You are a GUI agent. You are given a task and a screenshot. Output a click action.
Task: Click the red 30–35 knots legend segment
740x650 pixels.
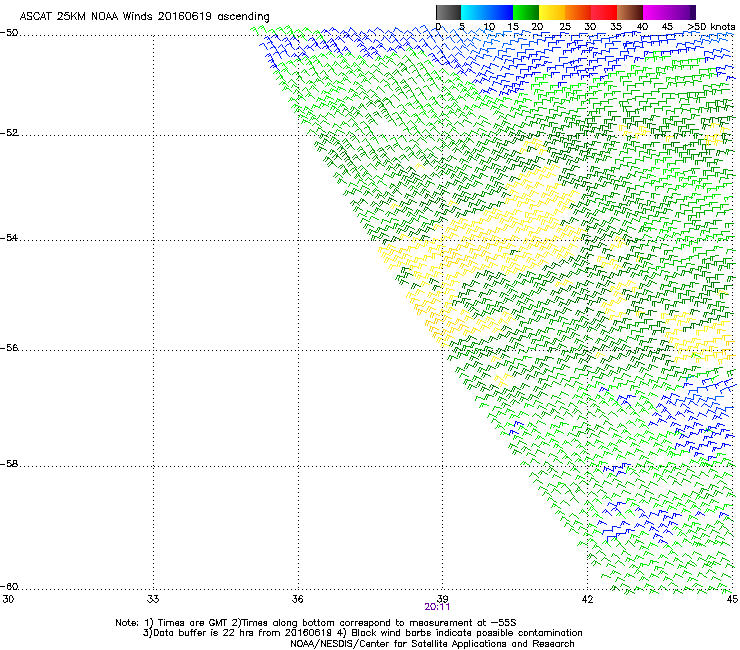point(604,12)
